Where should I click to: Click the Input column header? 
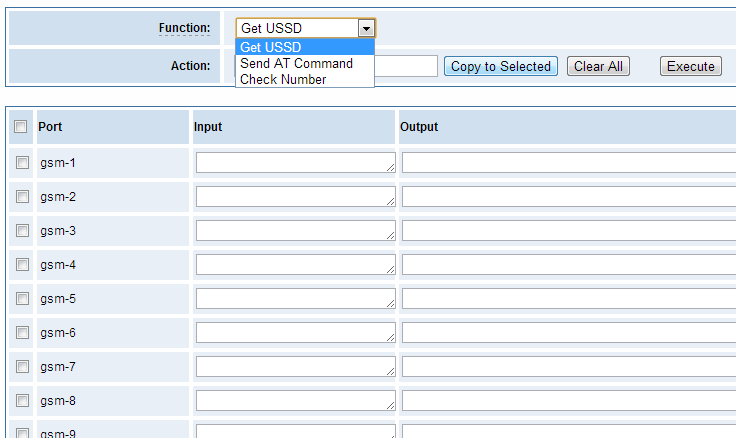point(208,127)
